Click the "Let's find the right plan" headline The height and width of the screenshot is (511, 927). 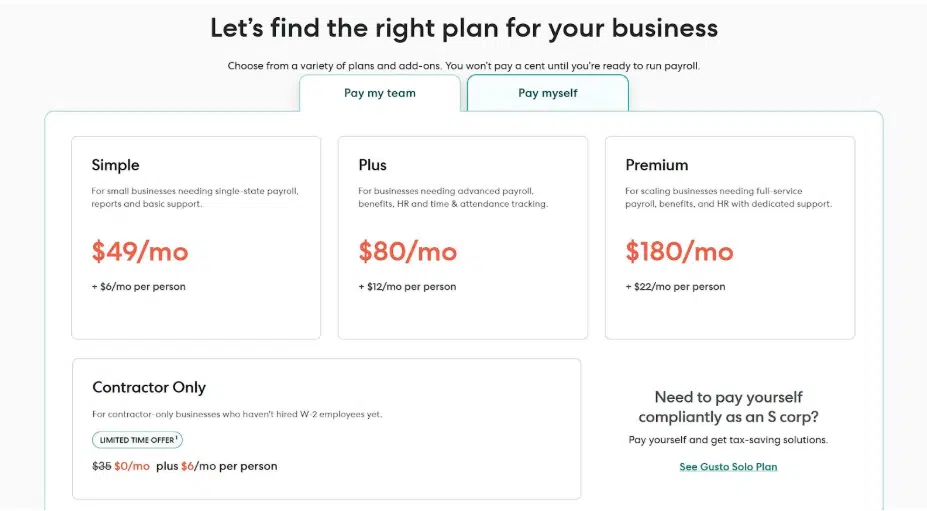click(464, 28)
